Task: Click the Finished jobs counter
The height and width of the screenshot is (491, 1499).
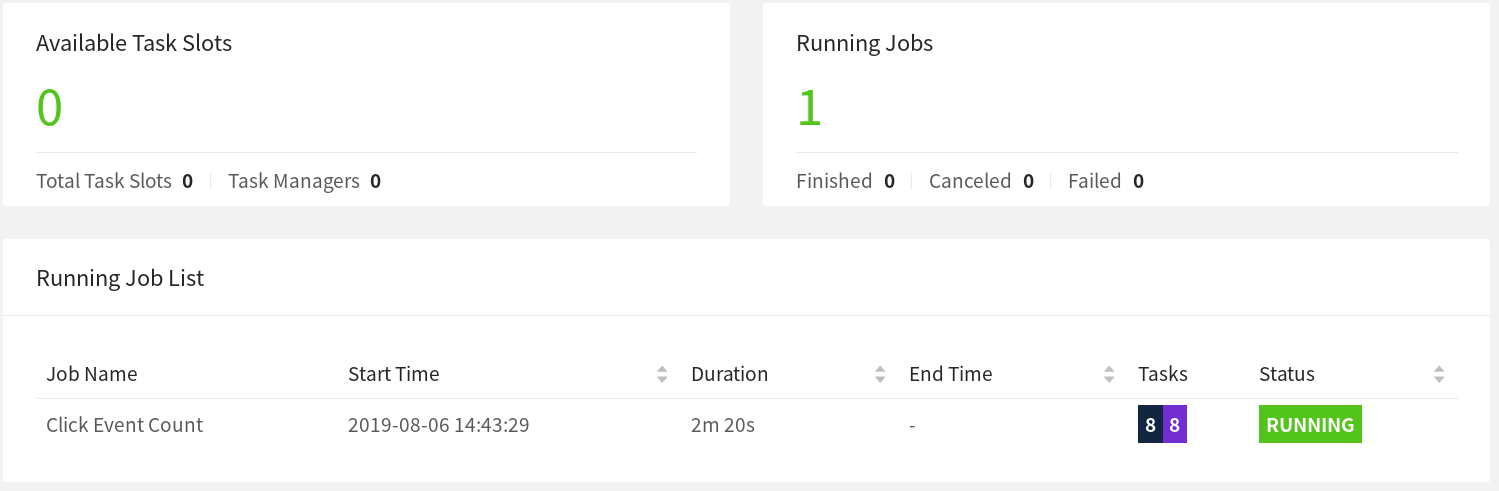Action: tap(845, 181)
